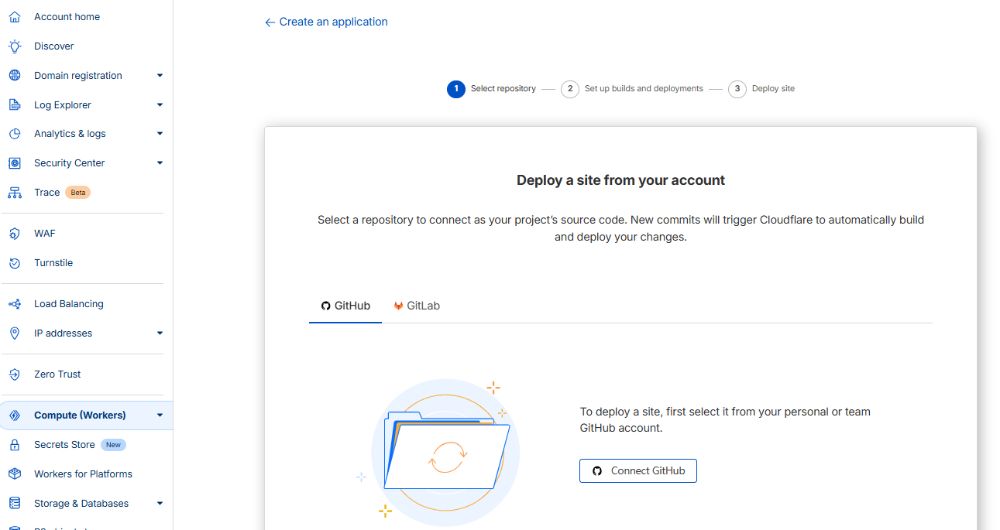This screenshot has width=1000, height=530.
Task: Select the GitHub tab
Action: pos(345,306)
